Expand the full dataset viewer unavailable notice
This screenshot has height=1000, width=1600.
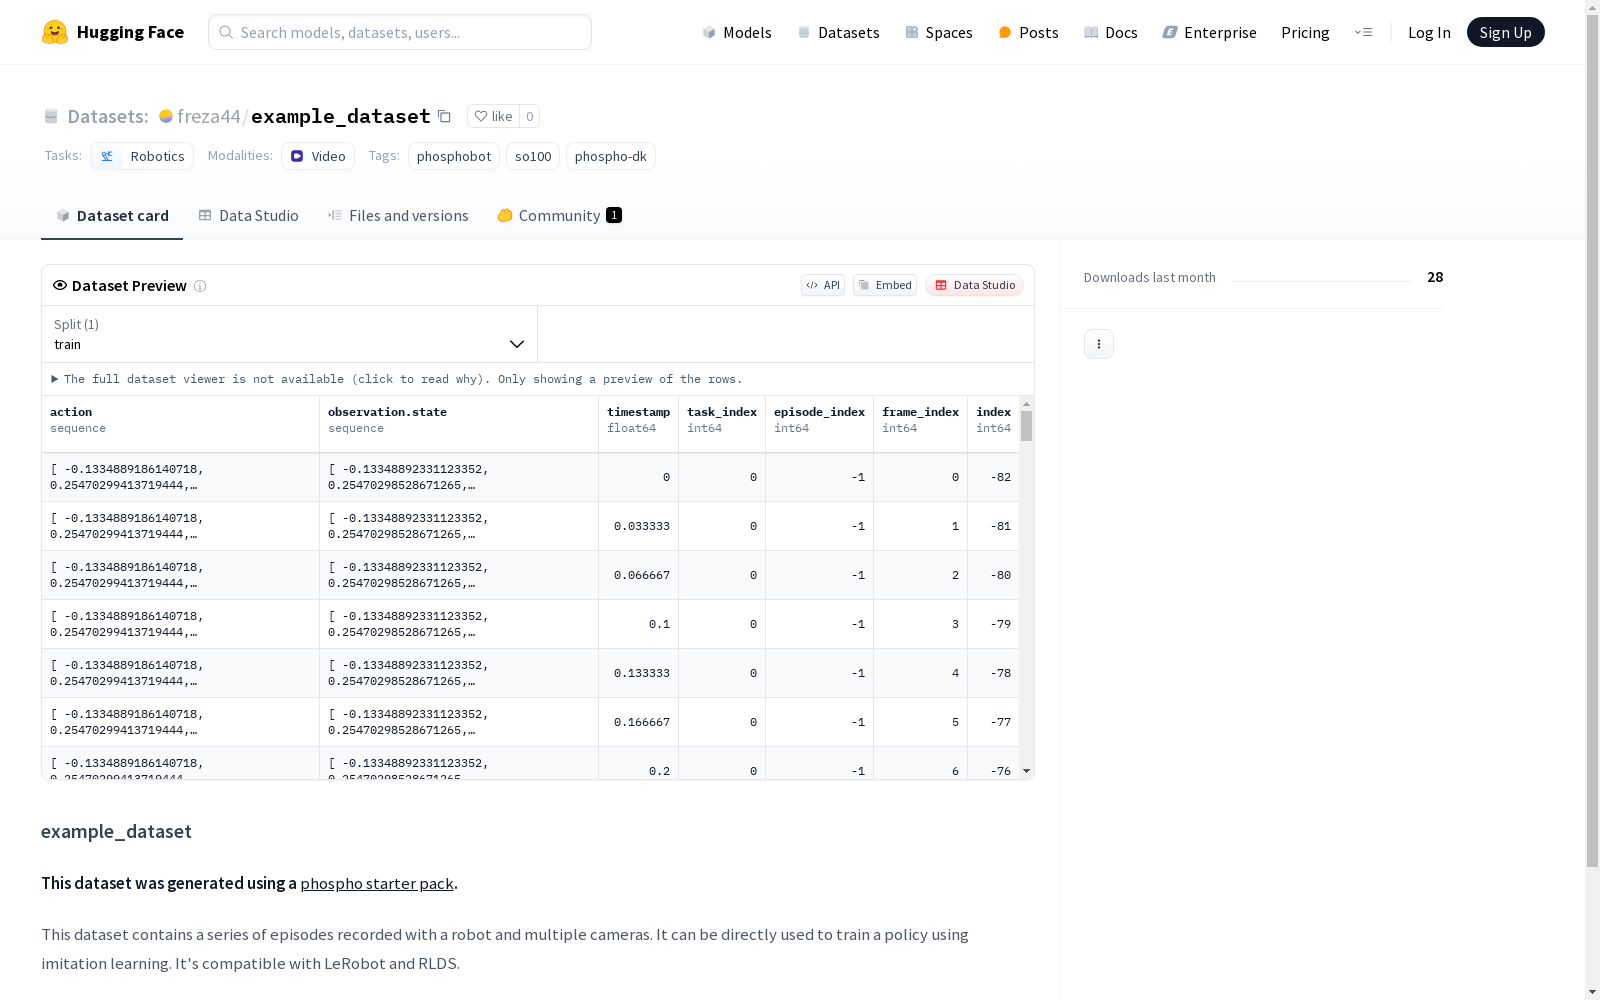click(397, 379)
